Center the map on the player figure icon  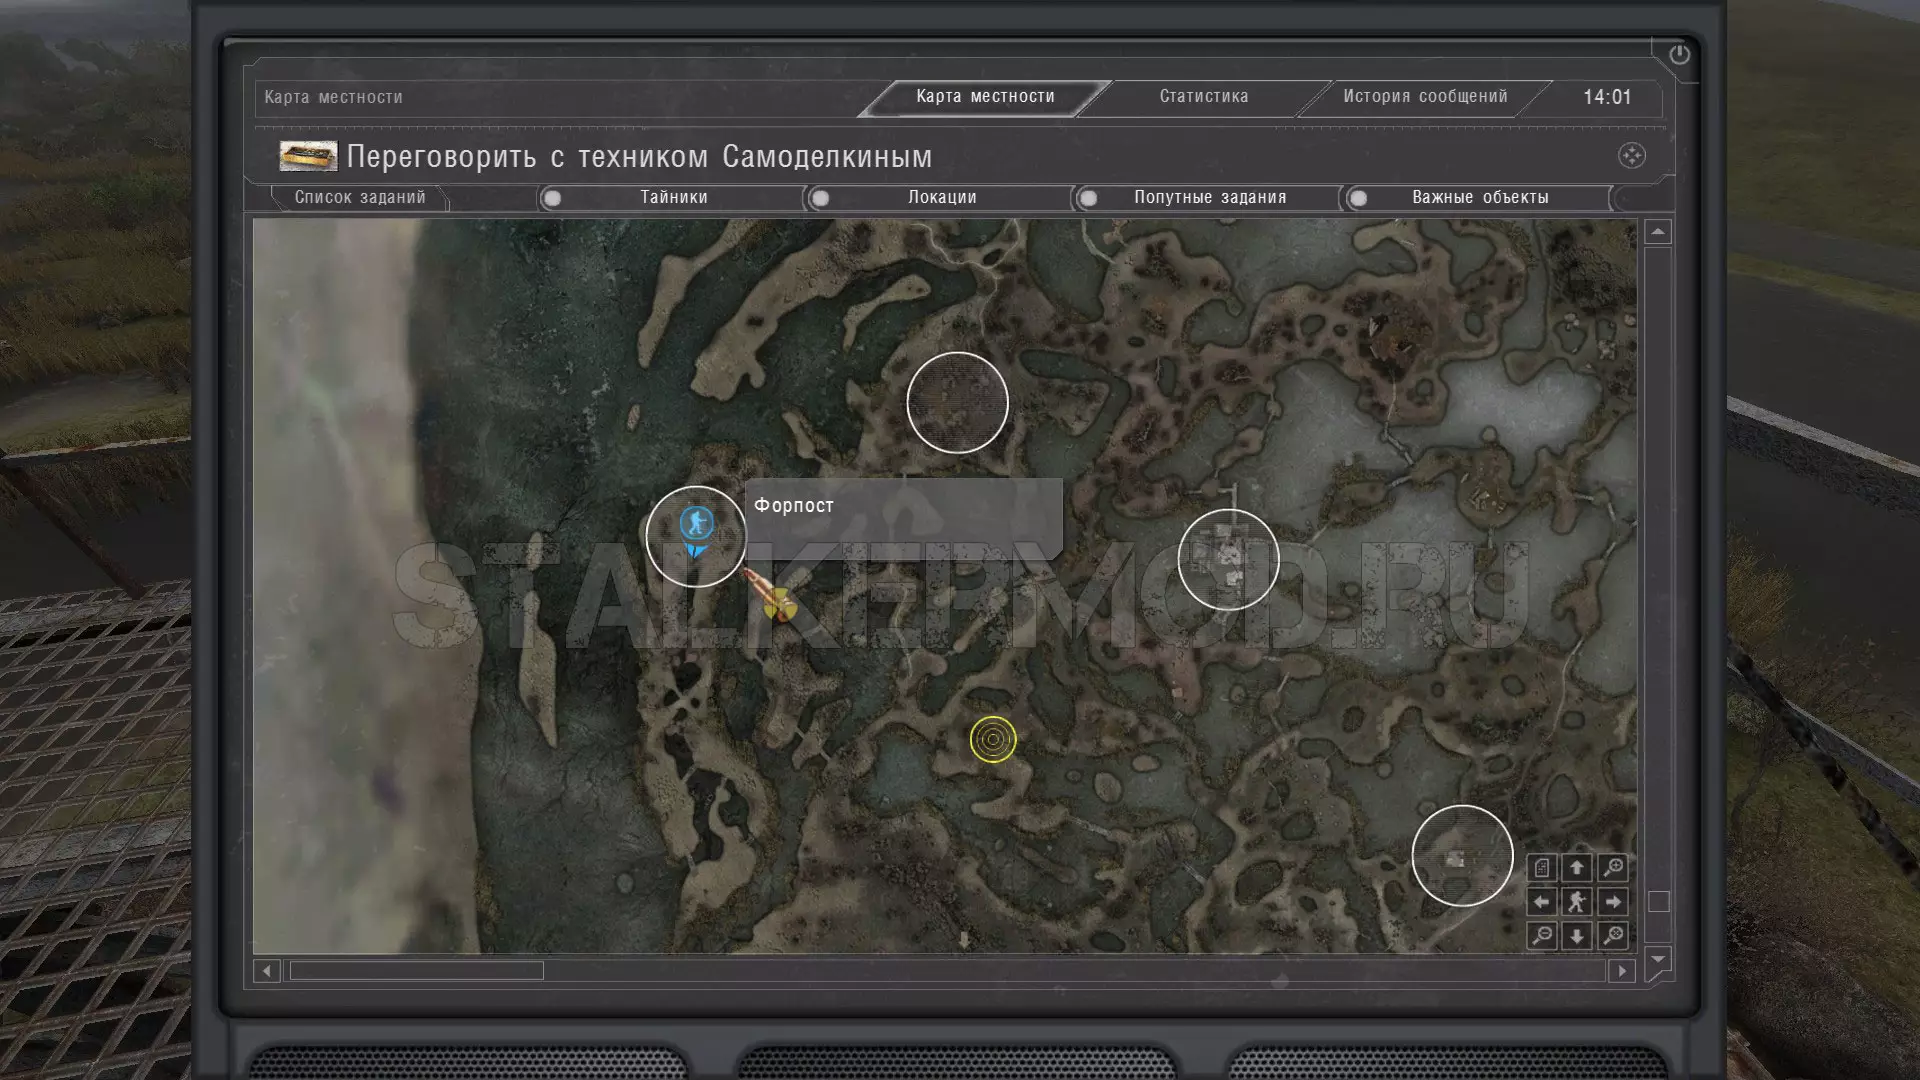[1577, 902]
